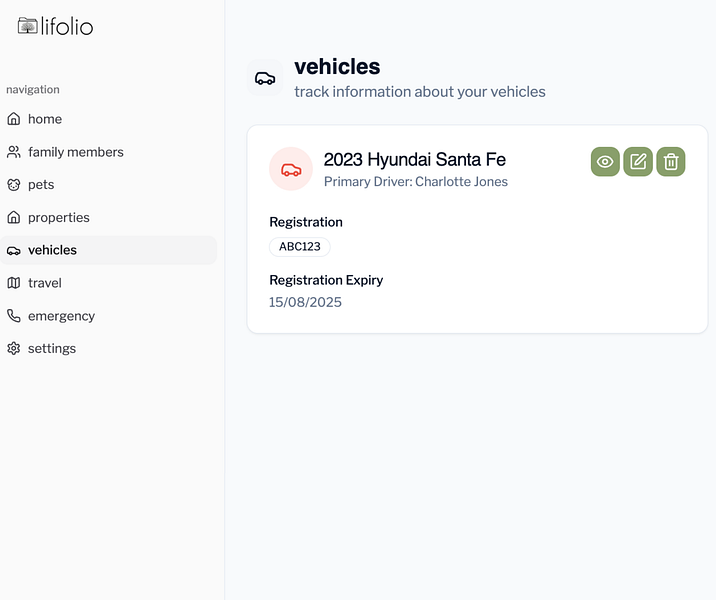
Task: Click the red car icon on card
Action: [x=291, y=169]
